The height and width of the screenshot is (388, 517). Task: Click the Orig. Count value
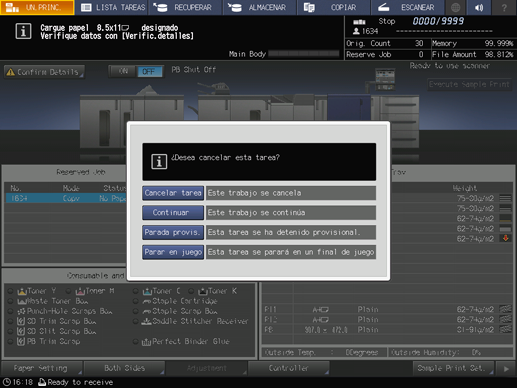point(419,43)
